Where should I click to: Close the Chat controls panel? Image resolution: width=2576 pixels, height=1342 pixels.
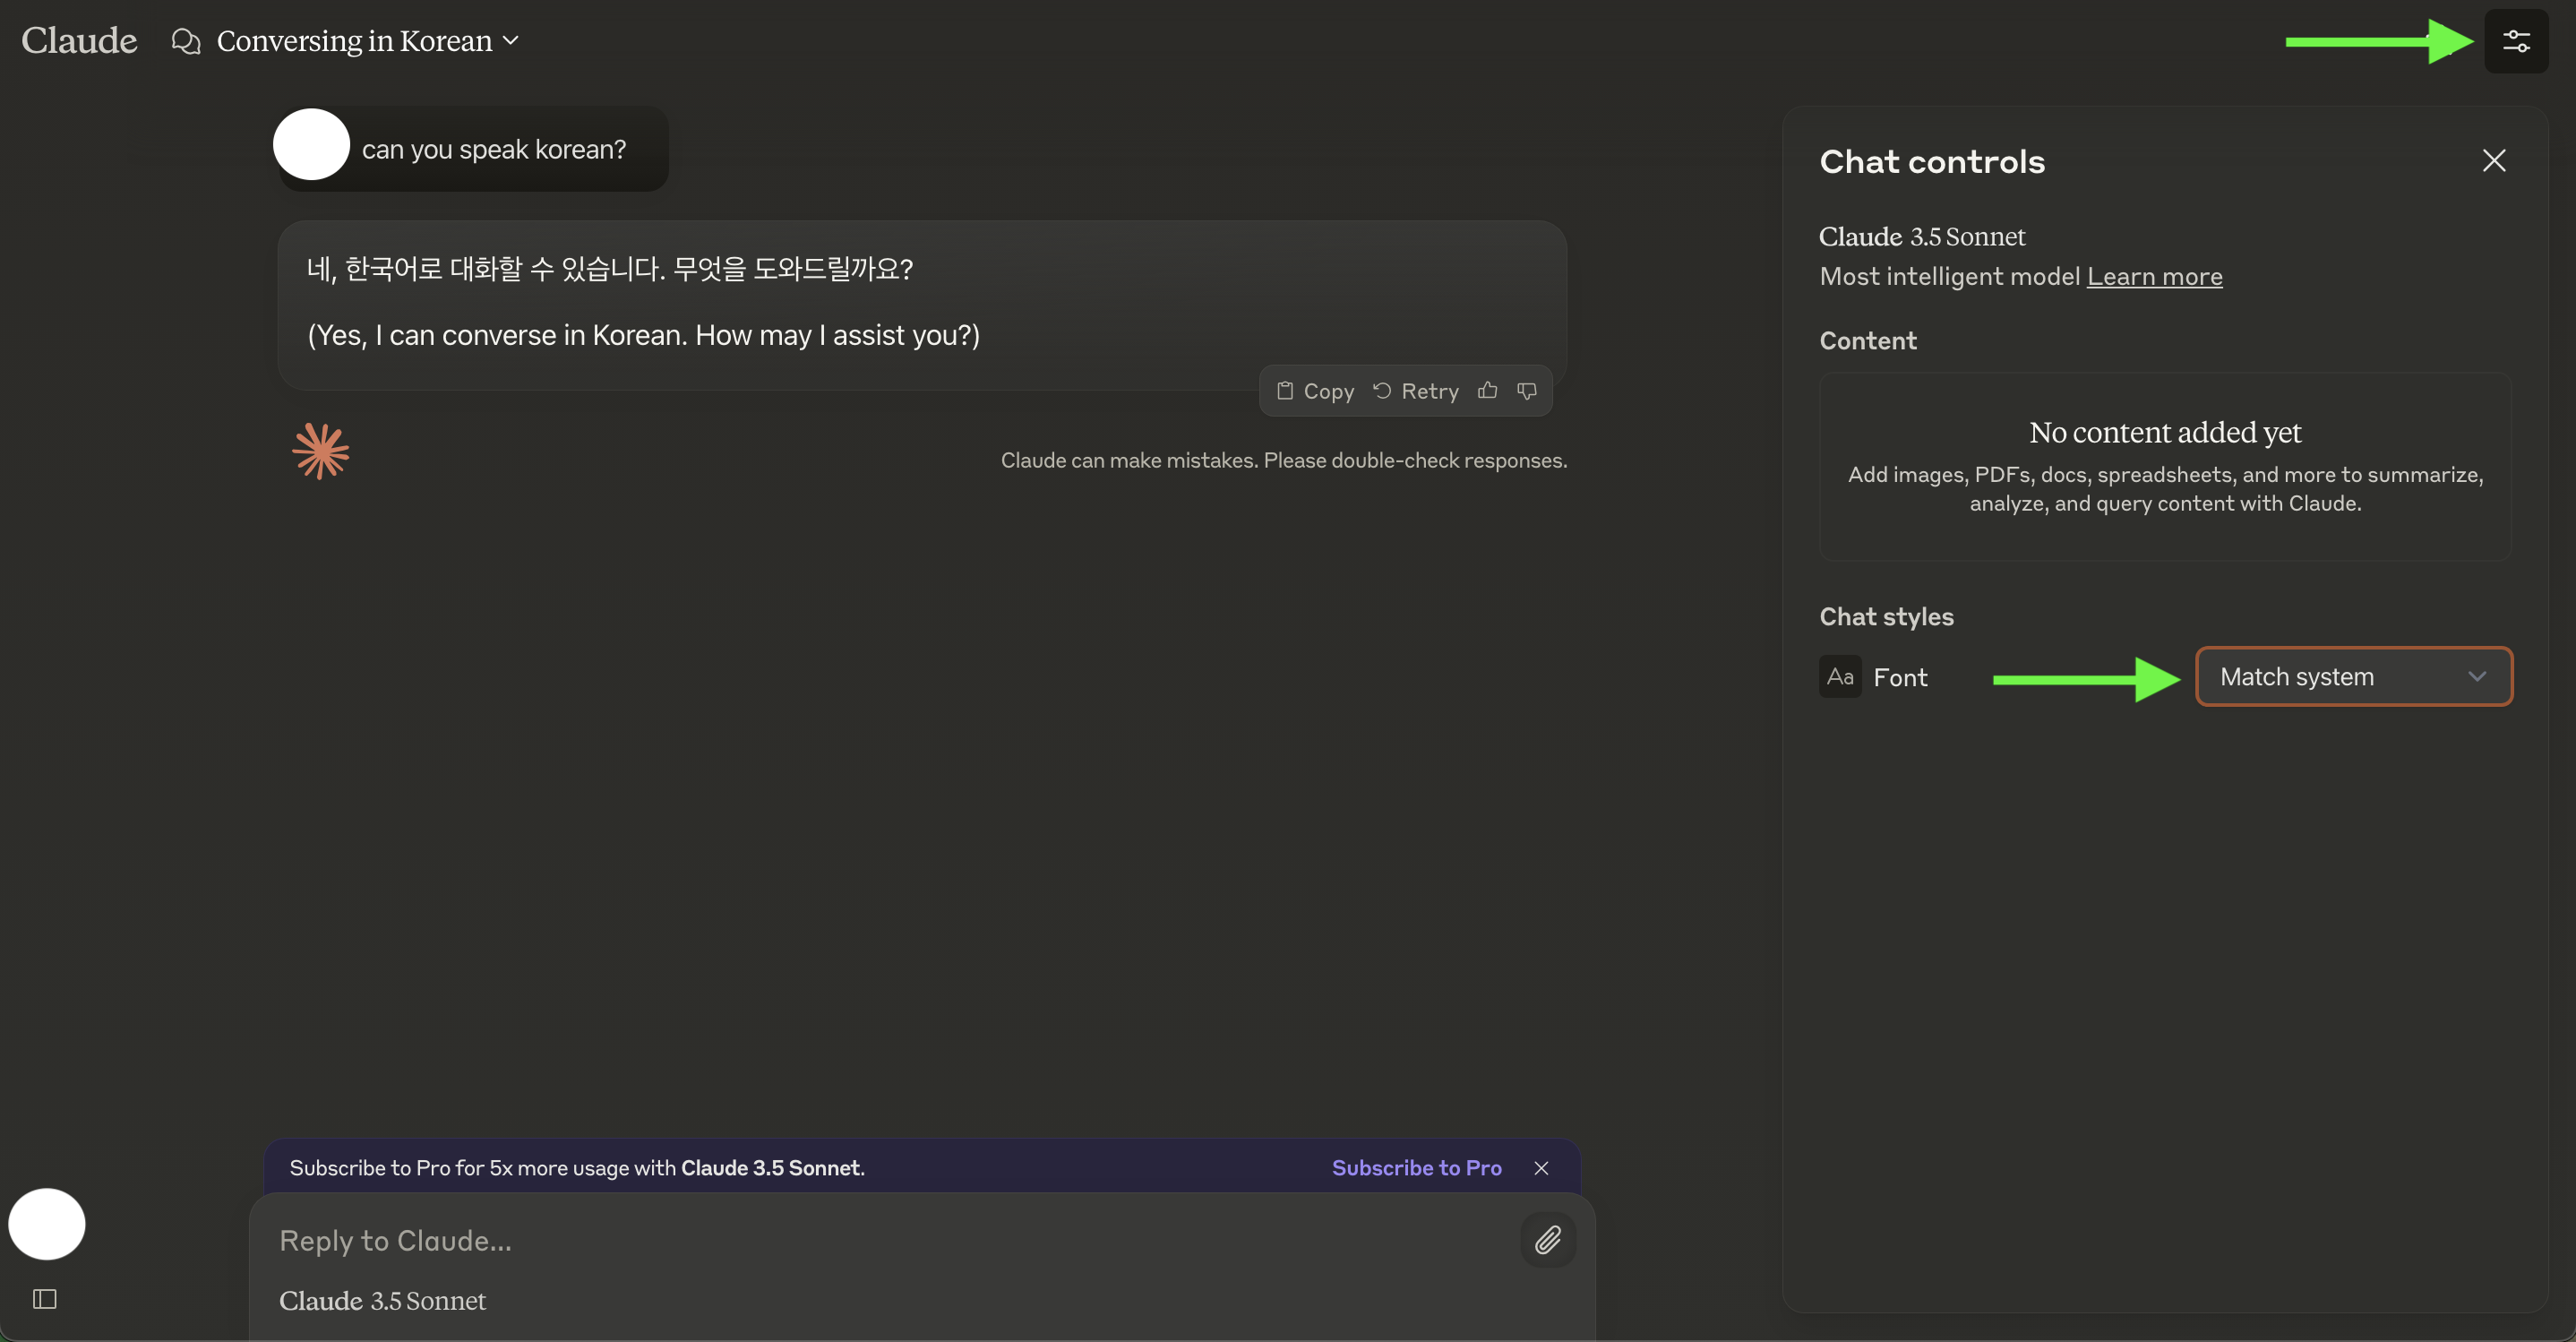coord(2494,160)
